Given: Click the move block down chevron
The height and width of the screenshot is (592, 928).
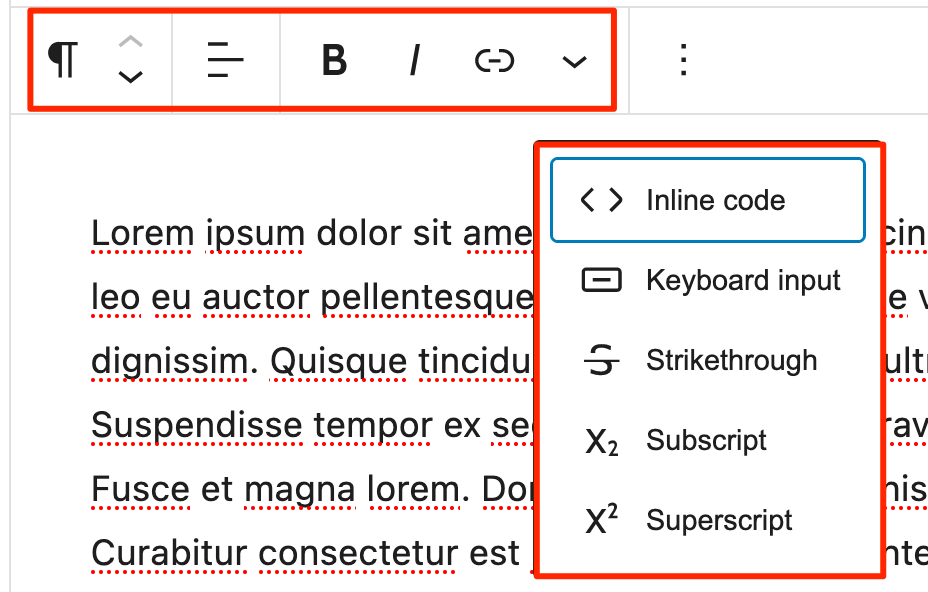Looking at the screenshot, I should point(129,77).
